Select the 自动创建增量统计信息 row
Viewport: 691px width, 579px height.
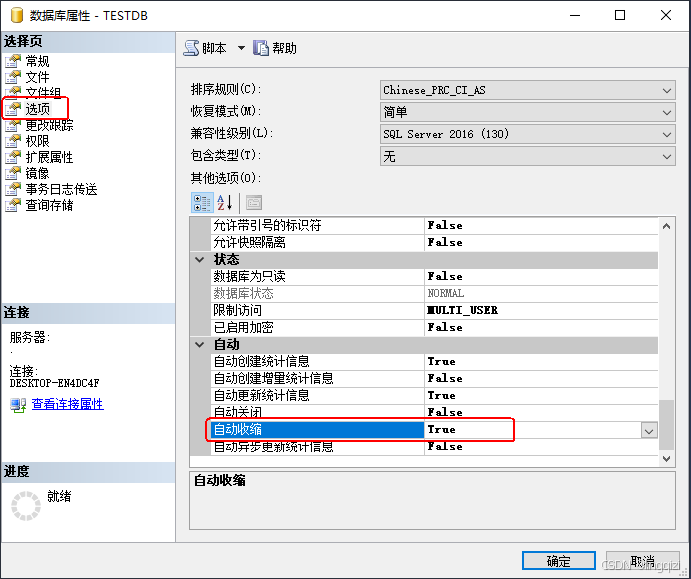(x=435, y=379)
